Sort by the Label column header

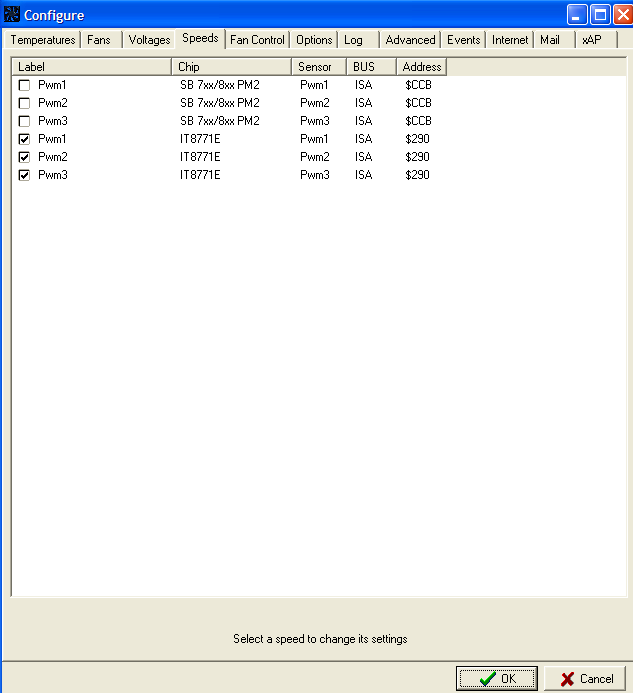[92, 67]
